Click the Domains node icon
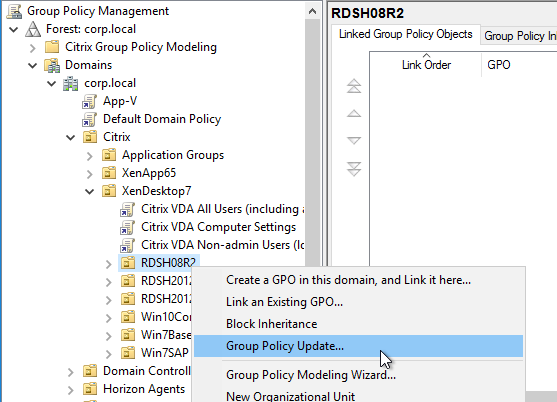Viewport: 557px width, 402px height. click(x=52, y=65)
